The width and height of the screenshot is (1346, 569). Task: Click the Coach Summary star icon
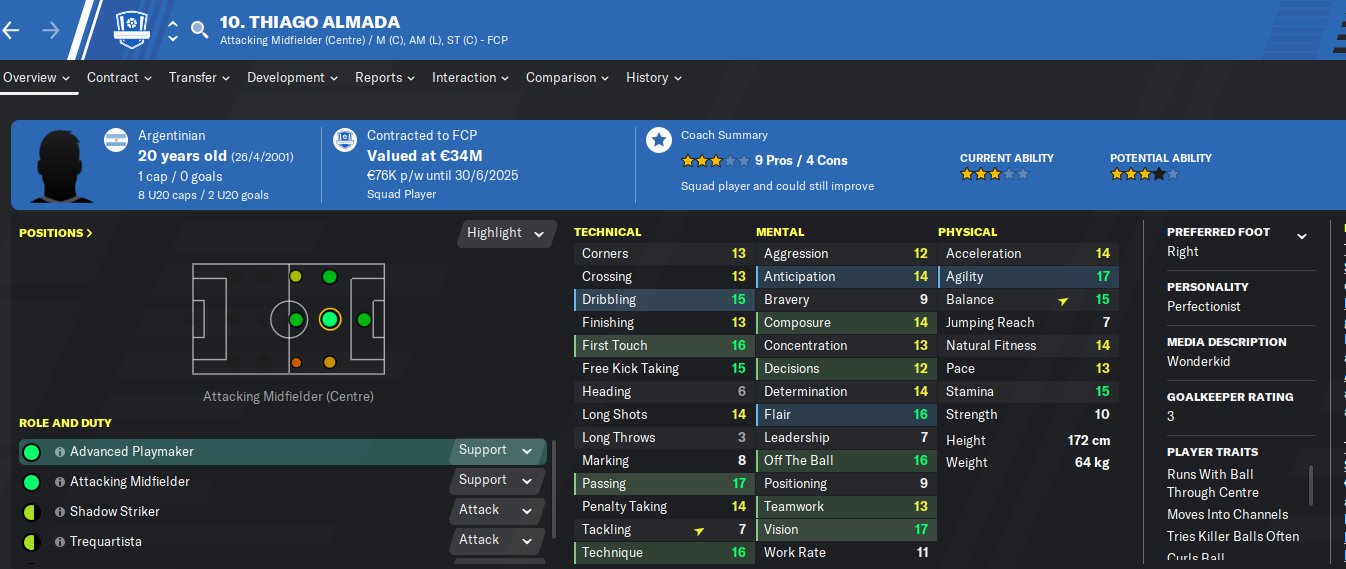pos(658,140)
